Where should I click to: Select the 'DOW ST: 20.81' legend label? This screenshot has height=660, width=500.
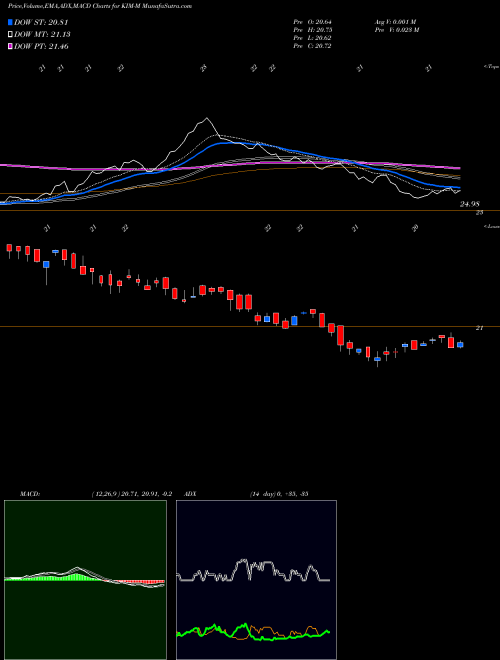(x=41, y=23)
